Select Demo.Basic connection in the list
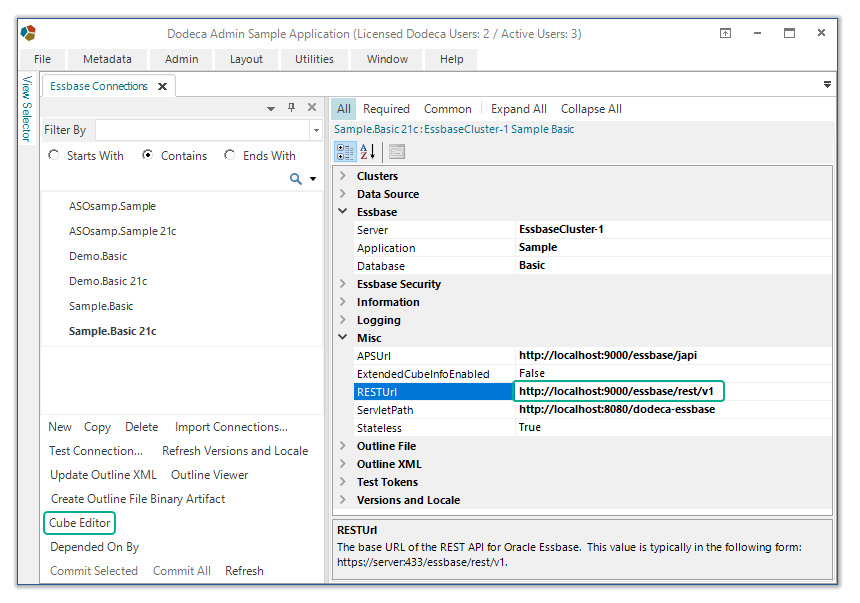The height and width of the screenshot is (603, 860). [98, 256]
